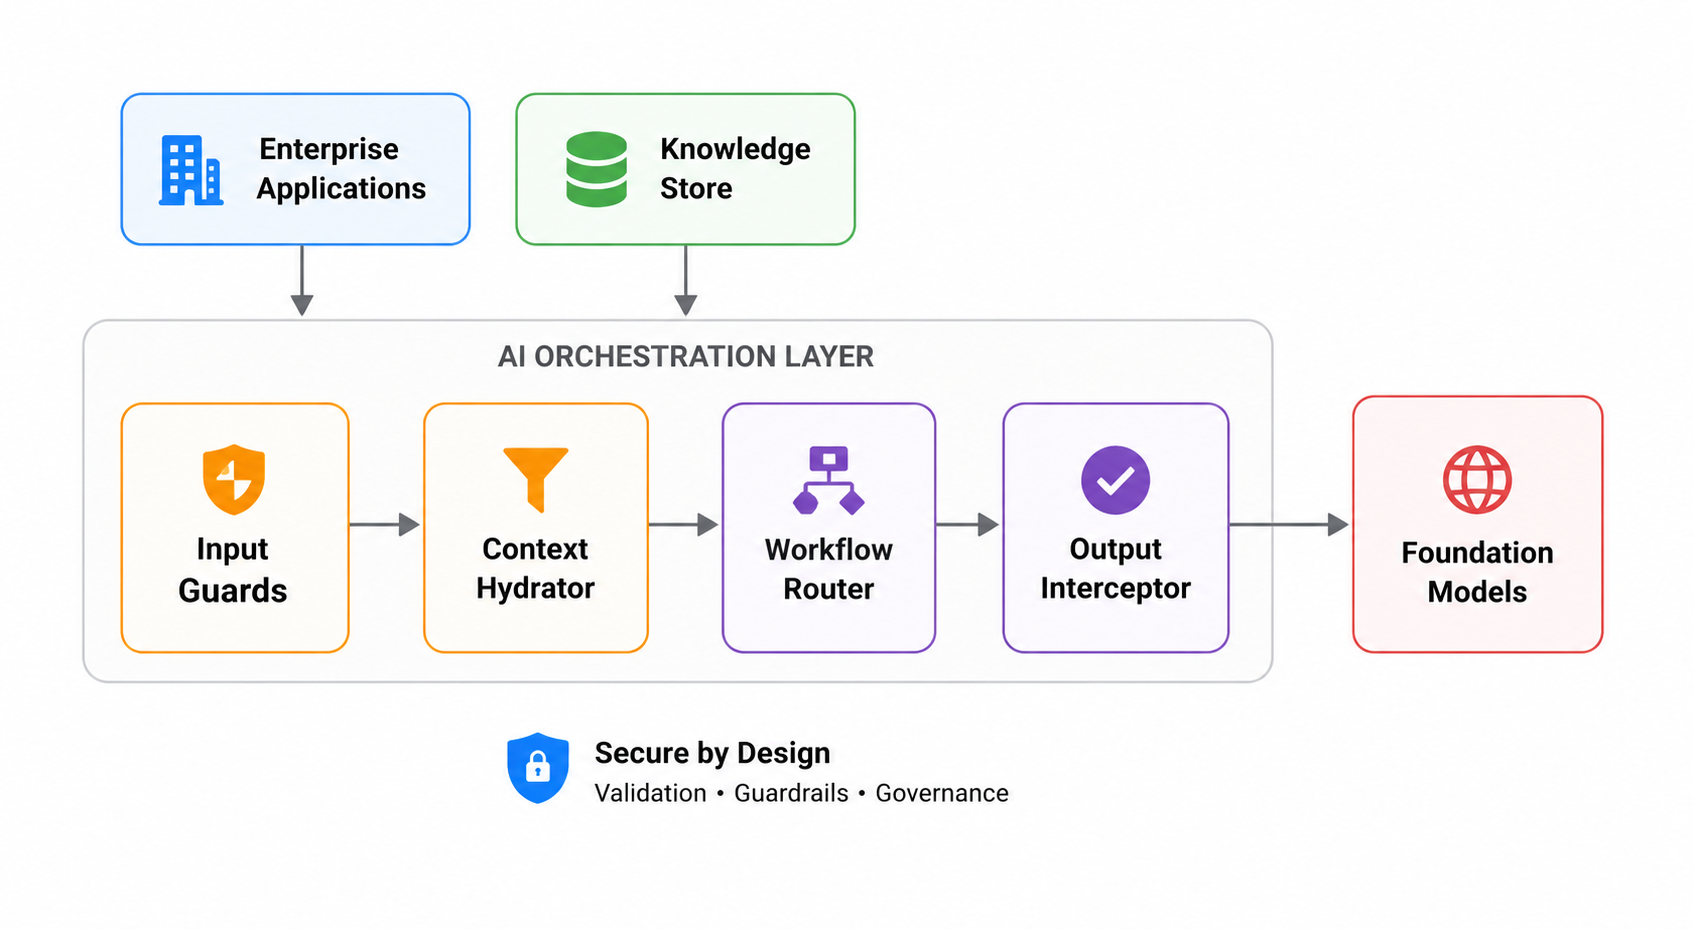Click the blue building icon for Enterprise Applications
1693x929 pixels.
pos(191,171)
